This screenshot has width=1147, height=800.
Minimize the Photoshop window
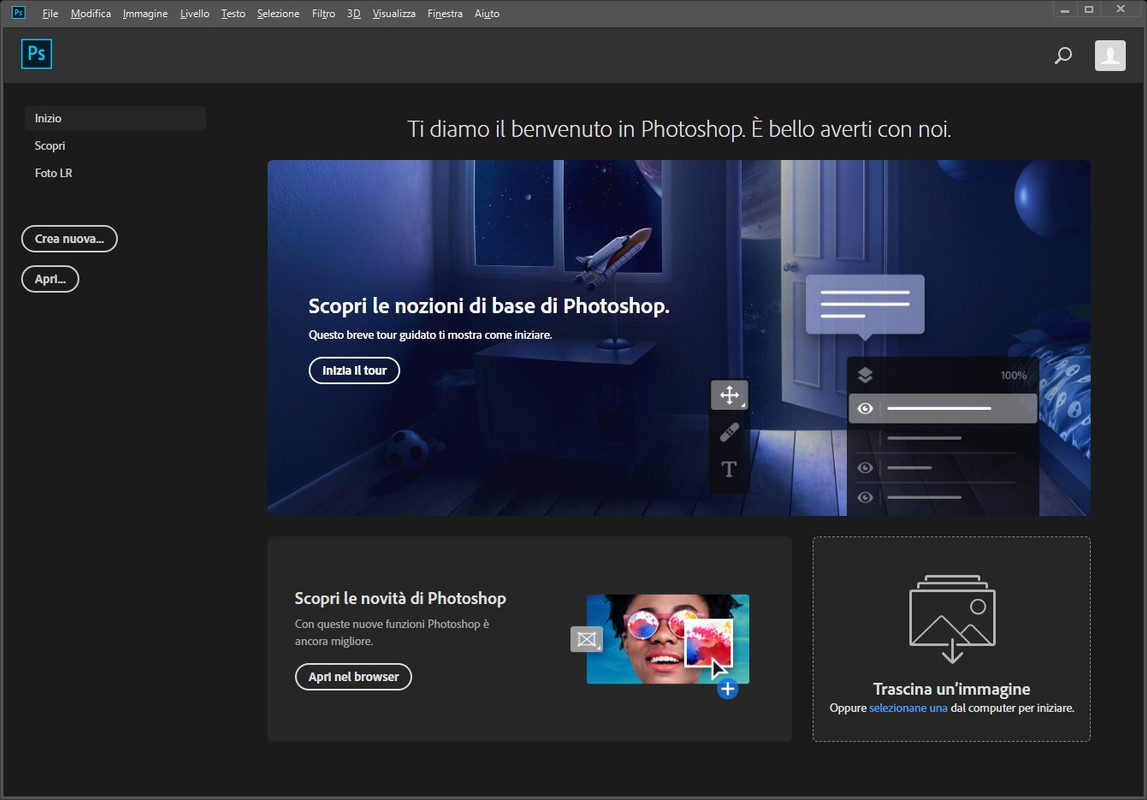coord(1065,10)
